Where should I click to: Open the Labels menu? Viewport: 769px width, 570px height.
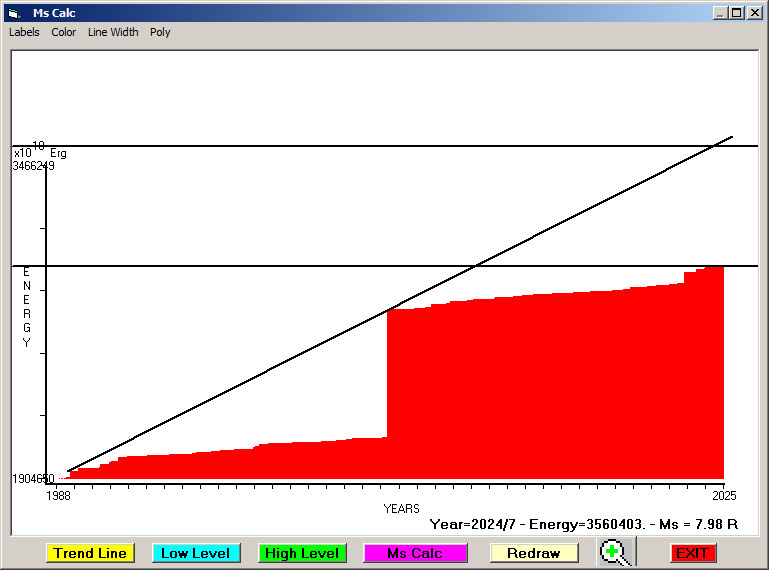click(x=24, y=32)
